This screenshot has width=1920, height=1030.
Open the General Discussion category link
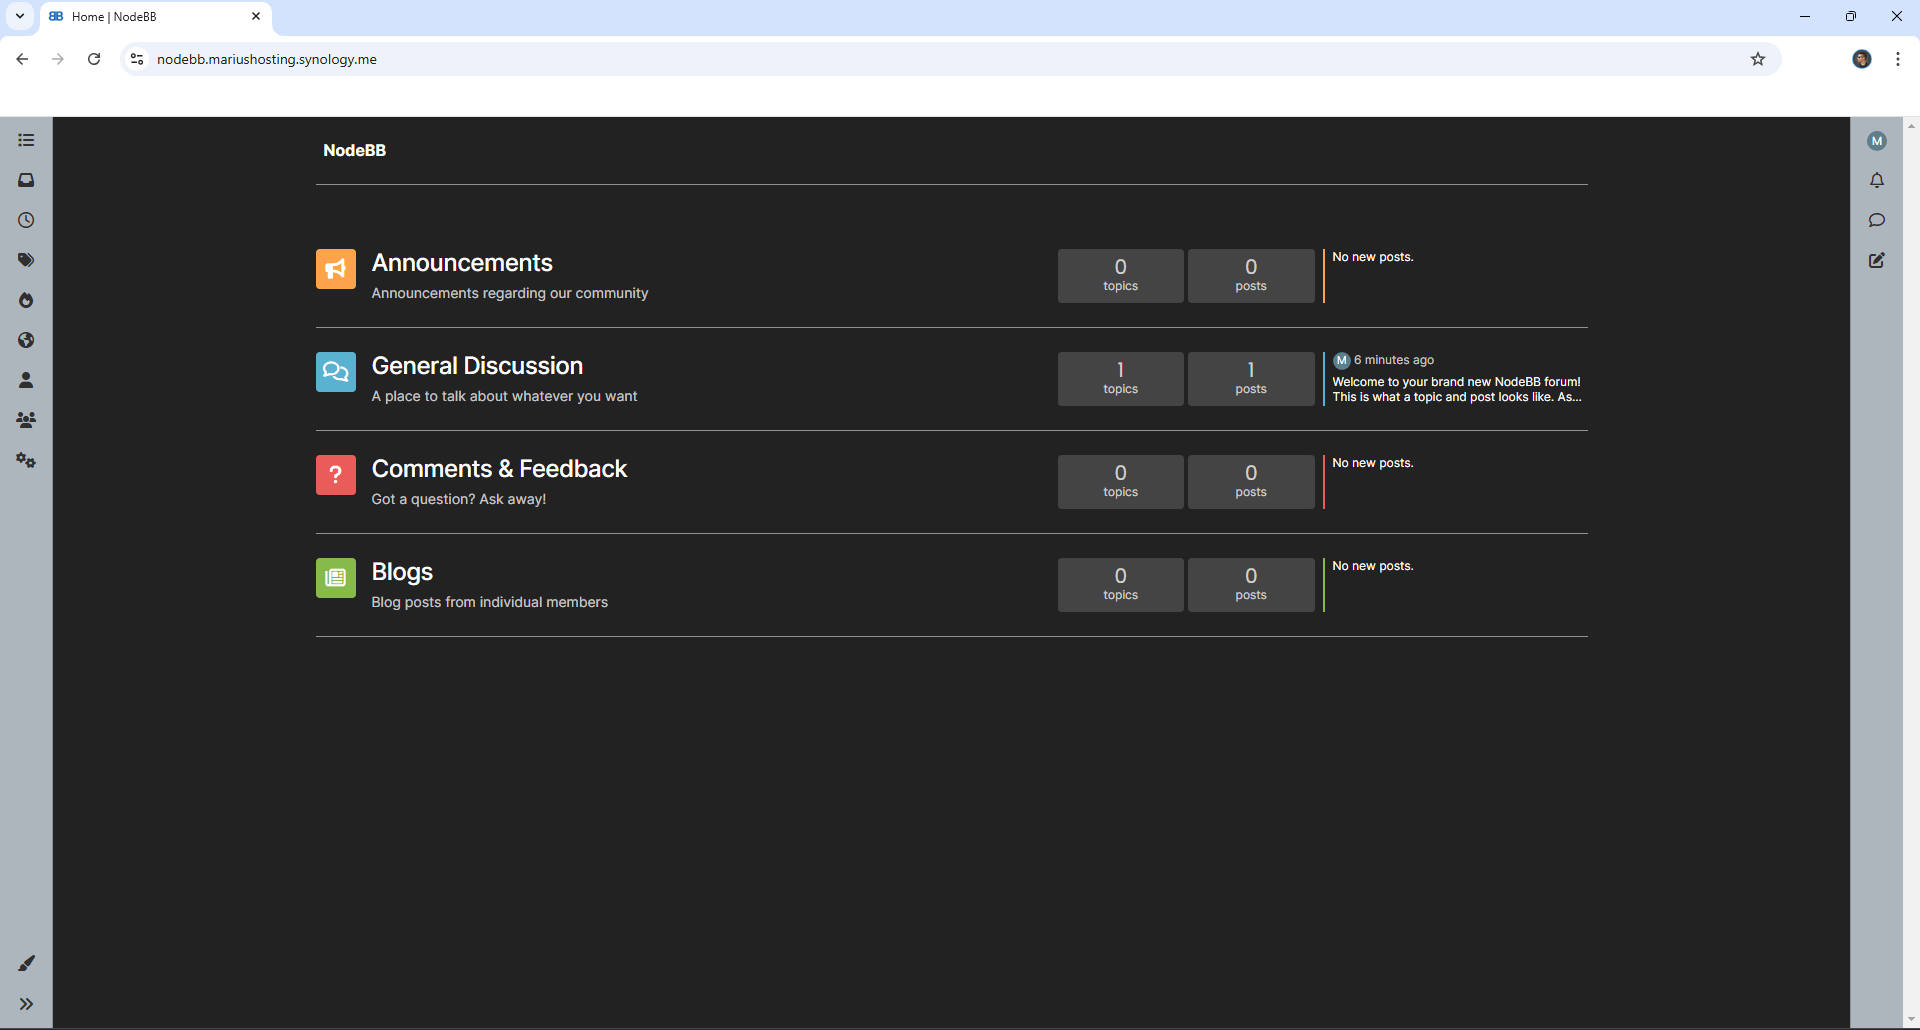tap(477, 366)
